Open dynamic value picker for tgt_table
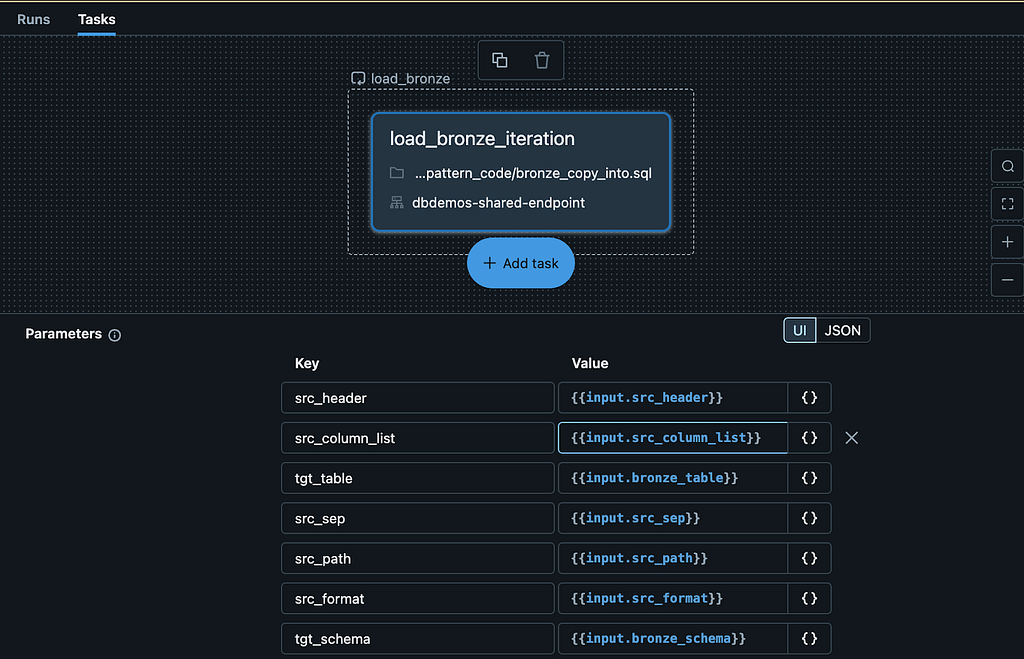 pyautogui.click(x=809, y=478)
